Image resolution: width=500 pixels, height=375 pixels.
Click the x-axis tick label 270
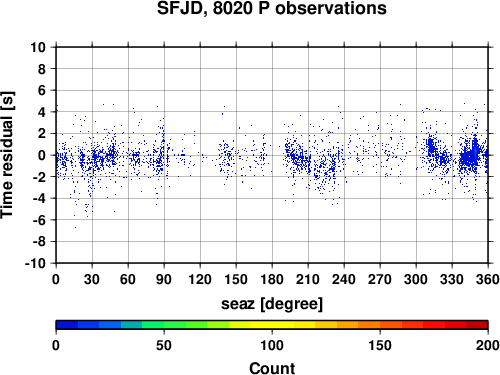point(380,279)
